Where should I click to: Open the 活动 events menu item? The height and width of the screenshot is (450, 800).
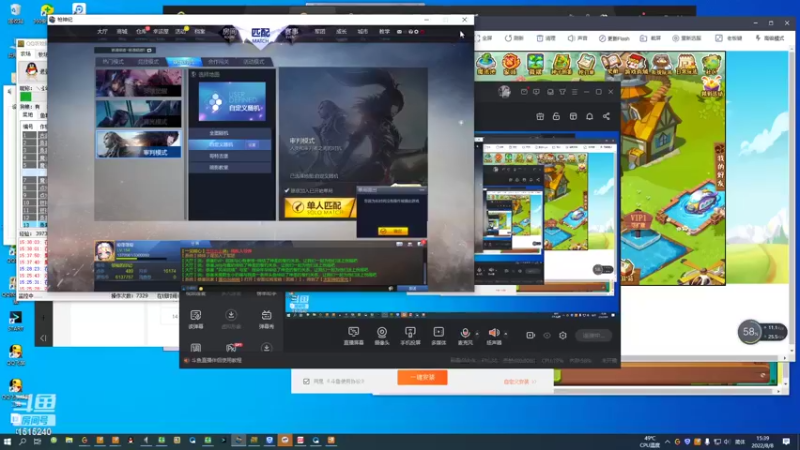[x=180, y=32]
